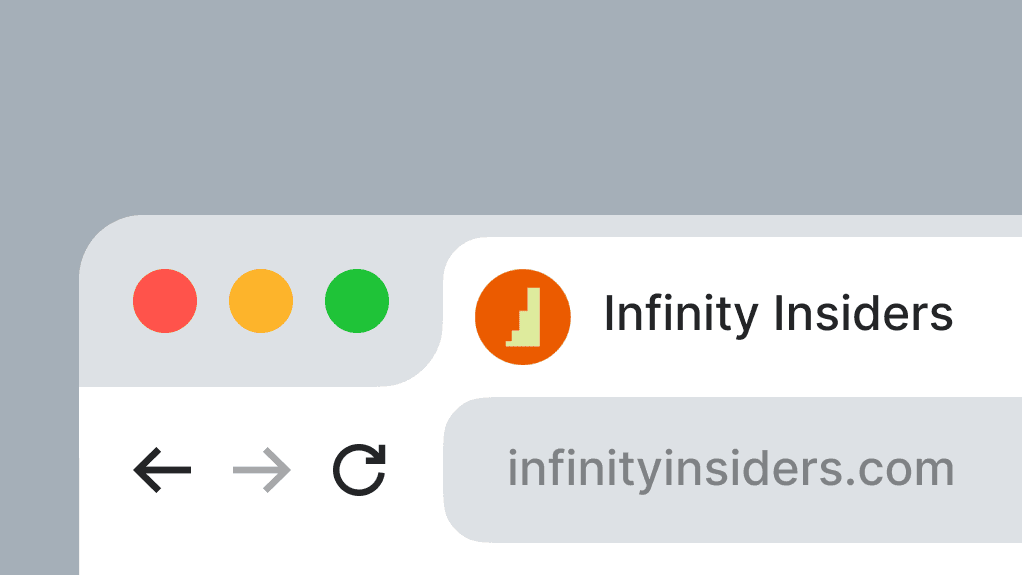Maximize the window using the green circle
This screenshot has height=575, width=1022.
click(x=357, y=301)
